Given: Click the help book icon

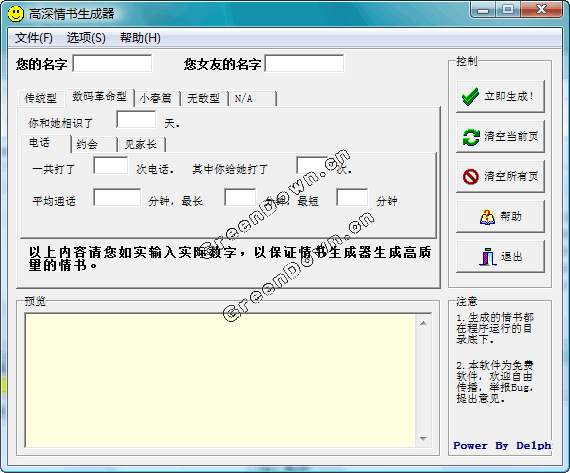Looking at the screenshot, I should click(487, 217).
